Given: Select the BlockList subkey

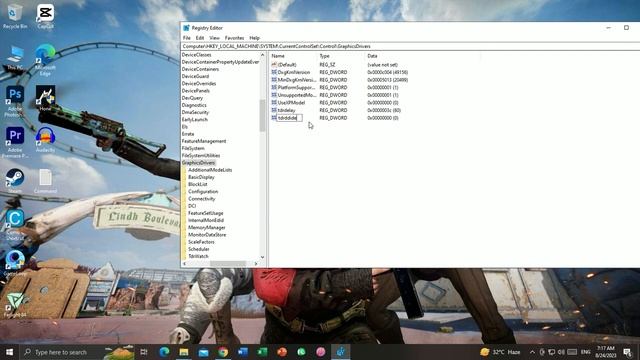Looking at the screenshot, I should [198, 184].
